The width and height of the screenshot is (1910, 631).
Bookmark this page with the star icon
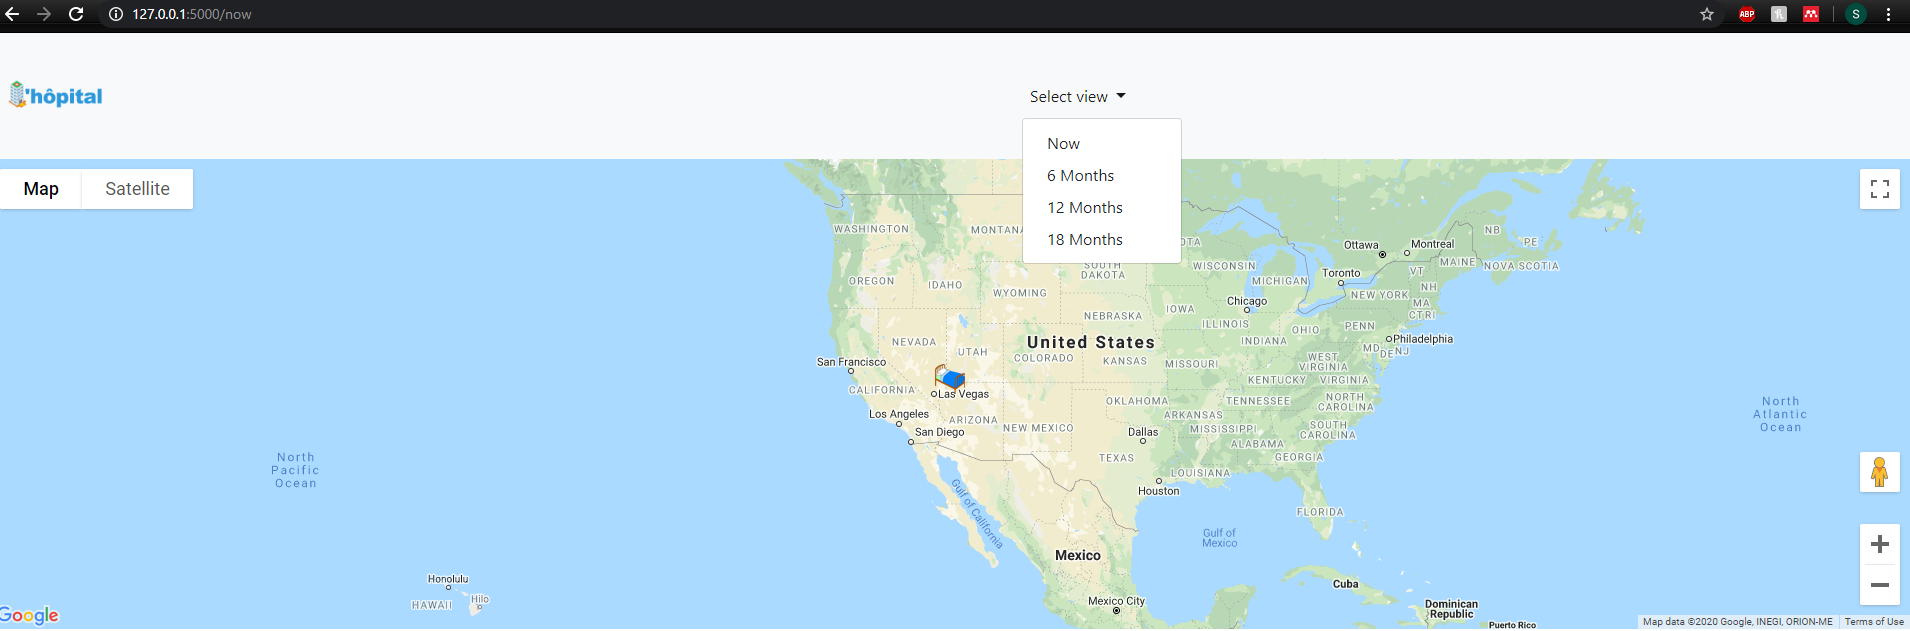pyautogui.click(x=1707, y=14)
